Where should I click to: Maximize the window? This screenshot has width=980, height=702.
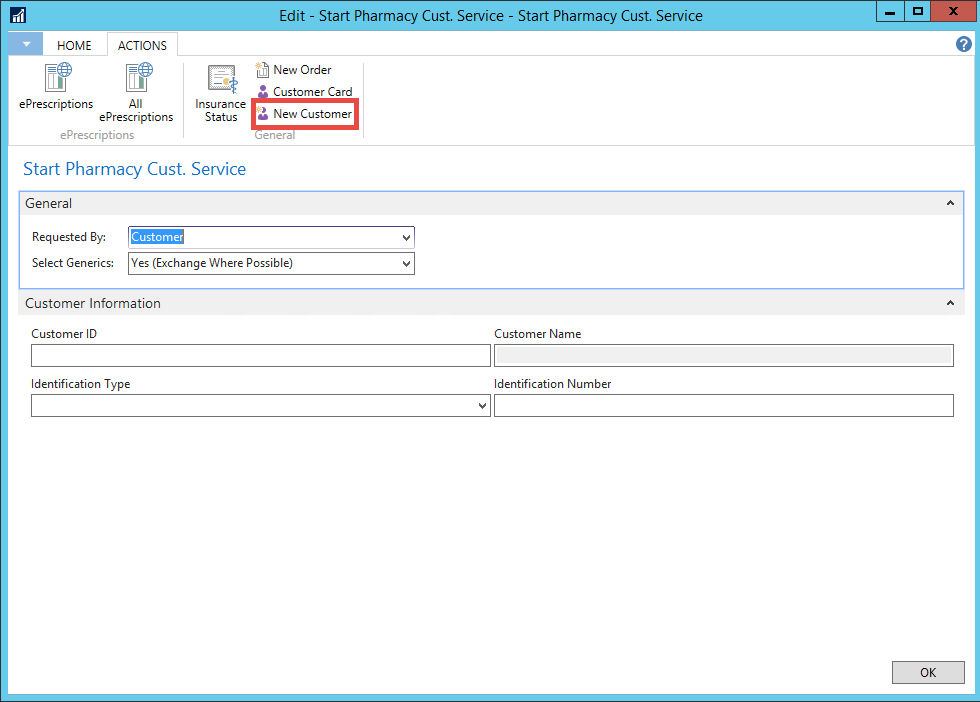pos(918,12)
